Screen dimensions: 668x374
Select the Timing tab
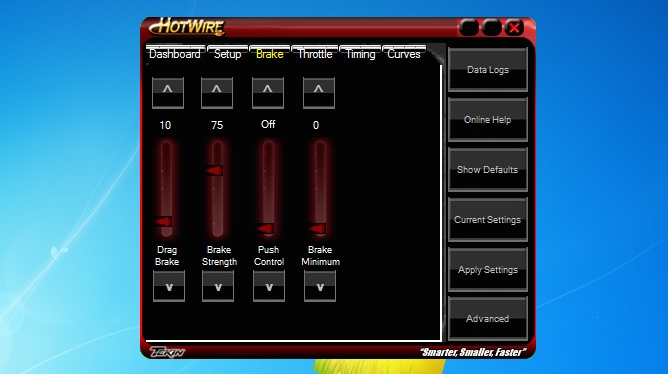[x=360, y=54]
